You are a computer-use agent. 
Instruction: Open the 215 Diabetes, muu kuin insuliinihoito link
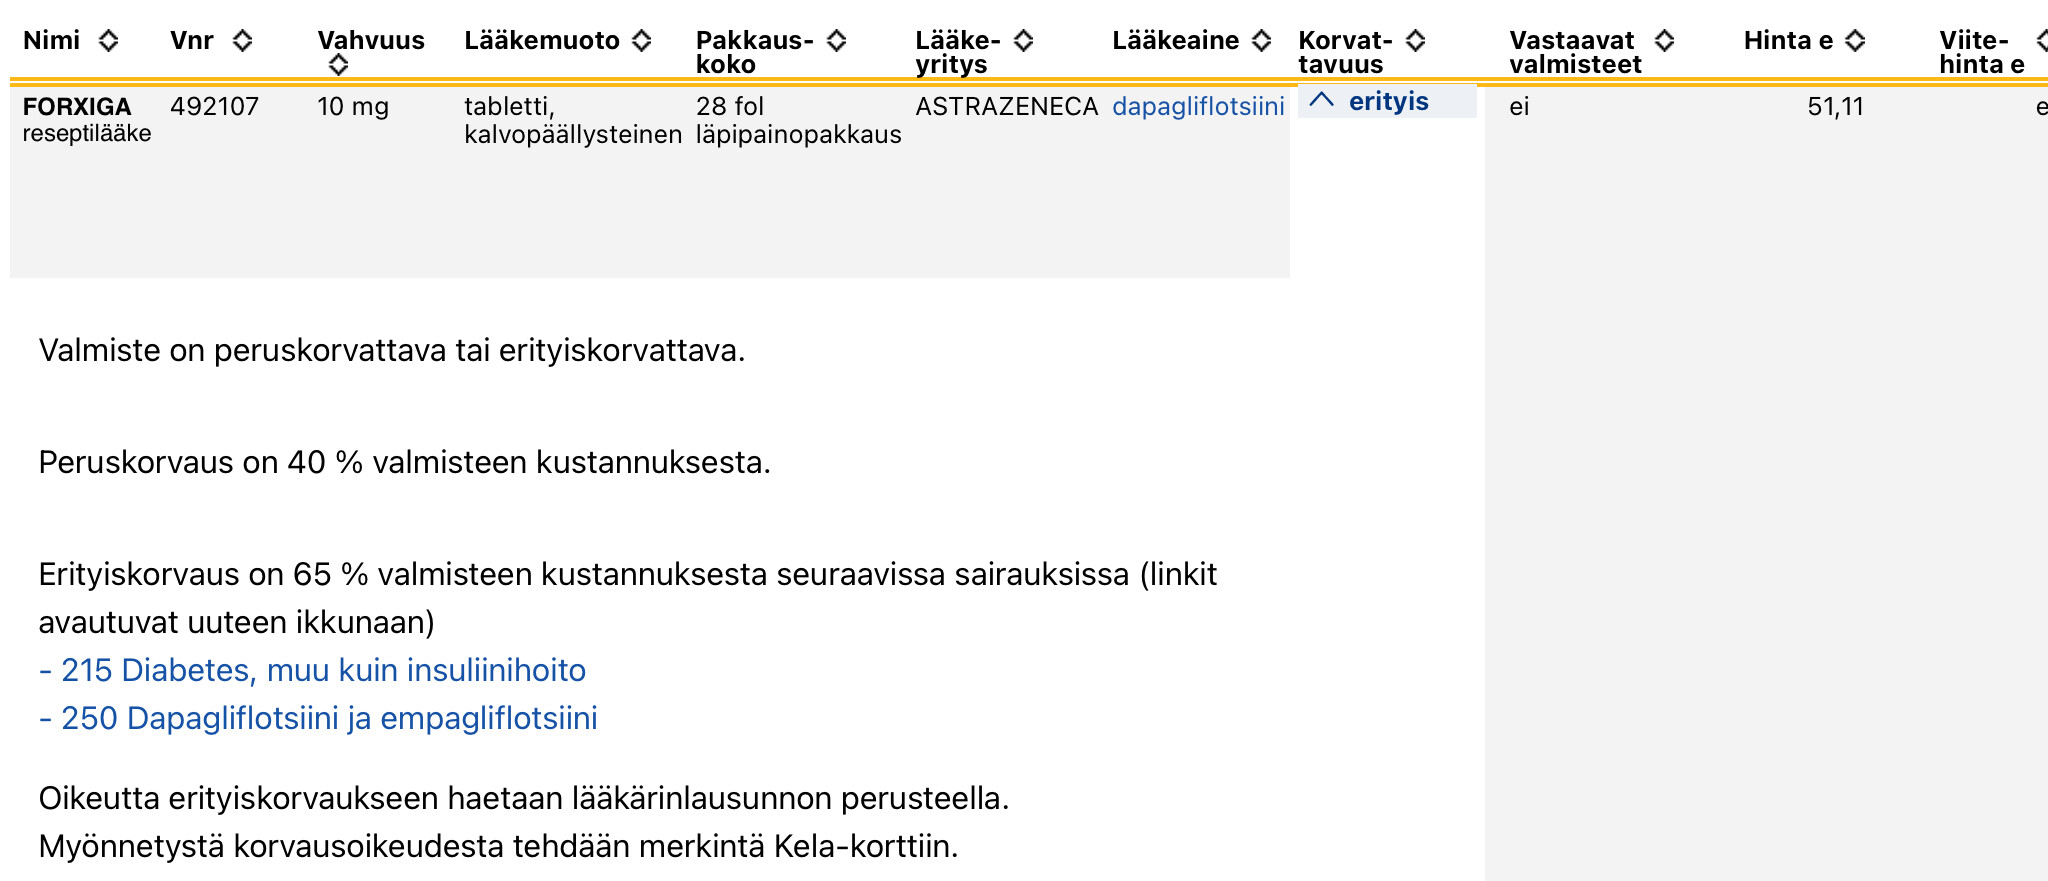312,670
